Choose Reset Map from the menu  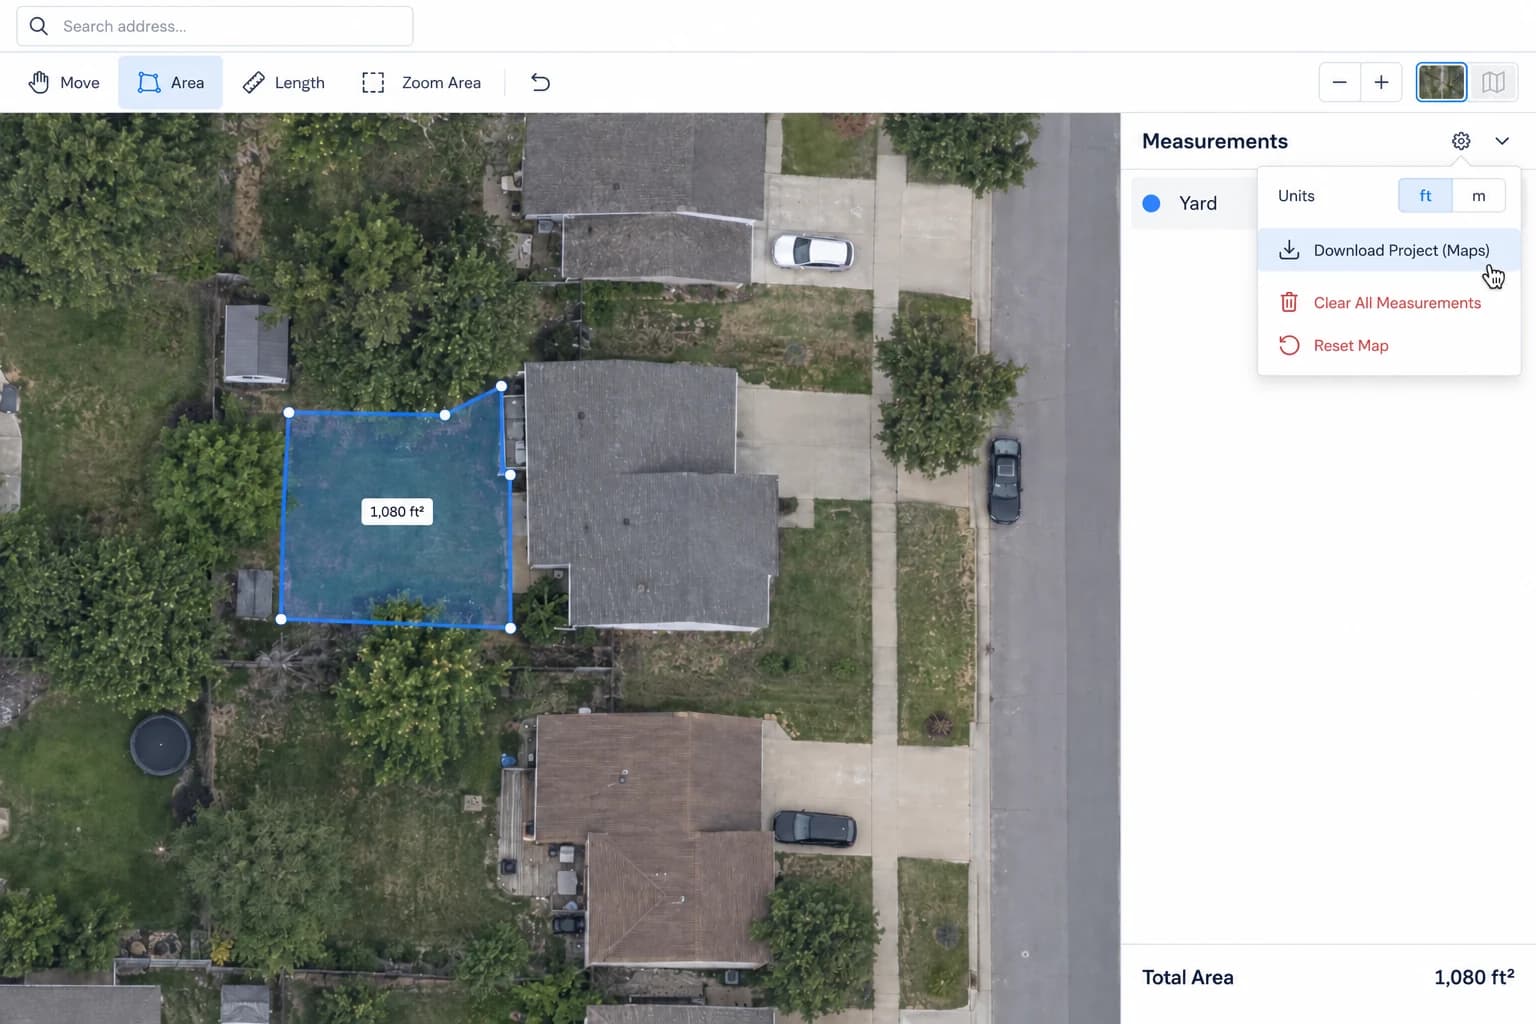coord(1389,346)
